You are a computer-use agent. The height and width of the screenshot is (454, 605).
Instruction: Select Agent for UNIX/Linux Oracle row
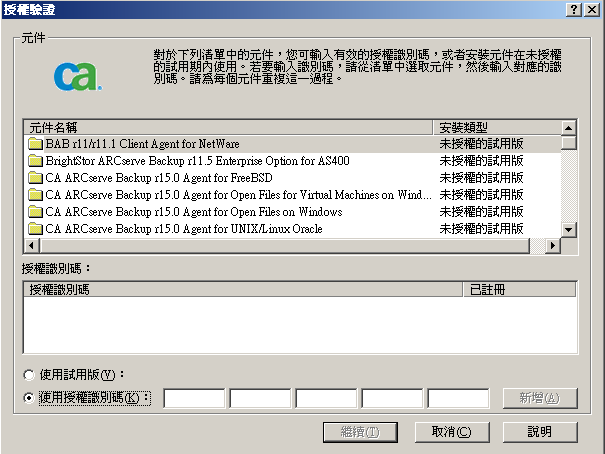pos(292,229)
